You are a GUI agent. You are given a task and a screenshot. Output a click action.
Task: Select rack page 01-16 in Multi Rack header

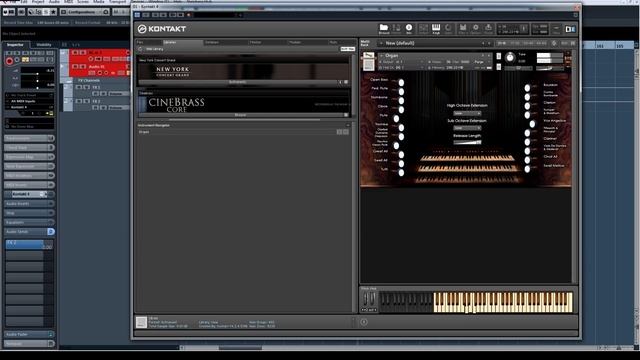502,43
